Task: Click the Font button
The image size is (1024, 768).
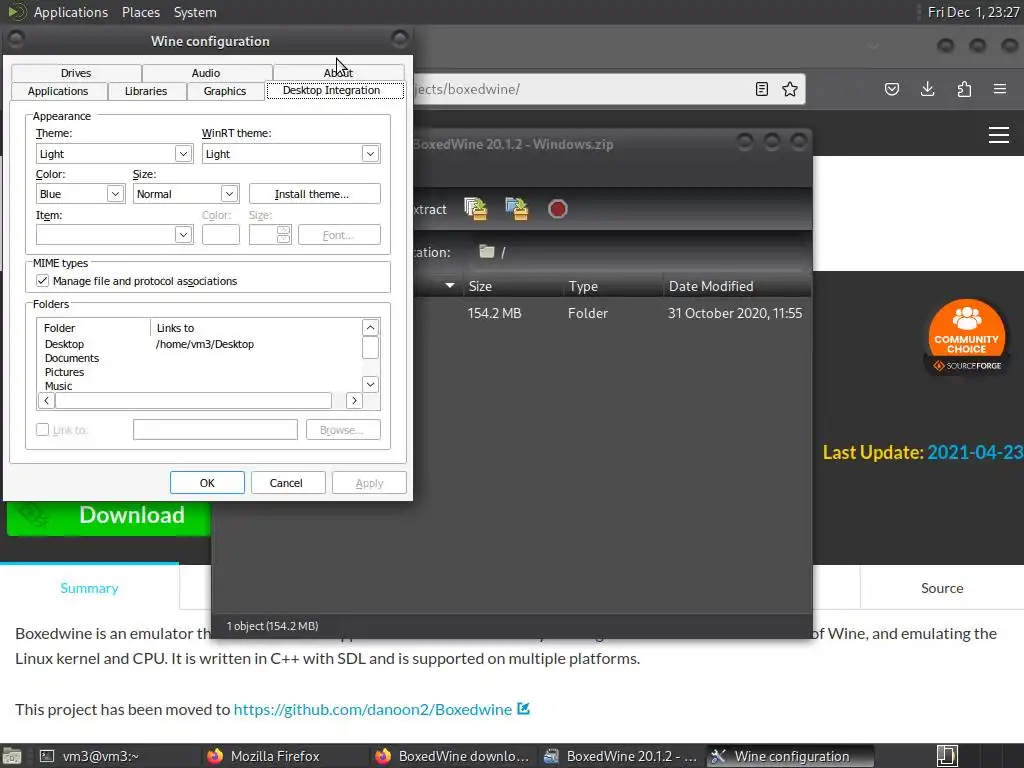Action: click(339, 234)
